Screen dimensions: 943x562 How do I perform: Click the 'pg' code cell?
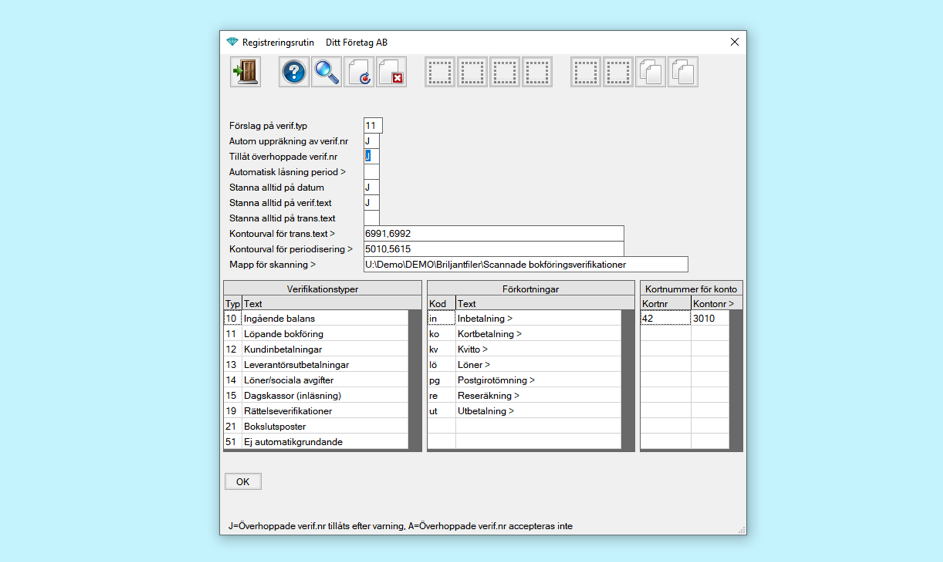coord(441,380)
